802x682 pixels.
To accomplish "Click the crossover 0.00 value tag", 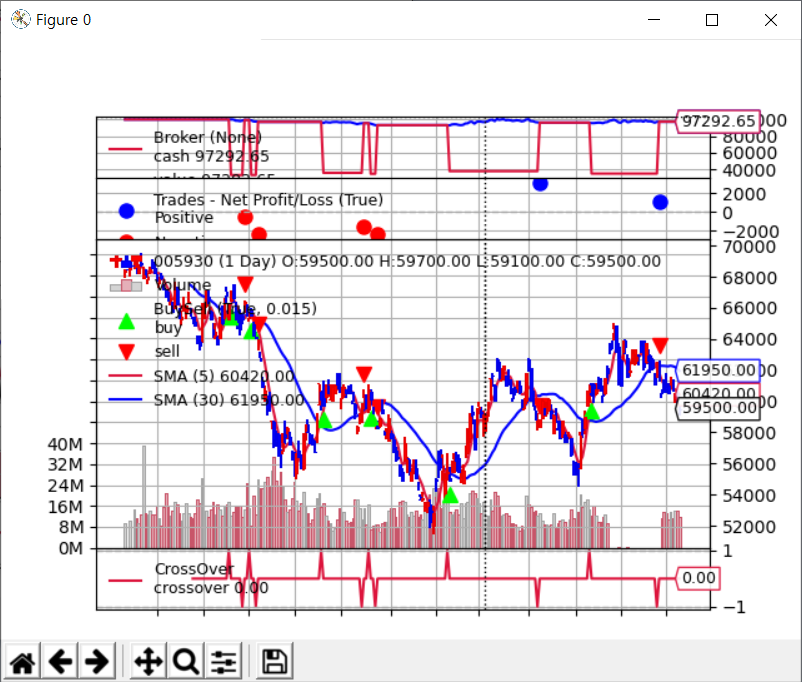I will pos(699,578).
